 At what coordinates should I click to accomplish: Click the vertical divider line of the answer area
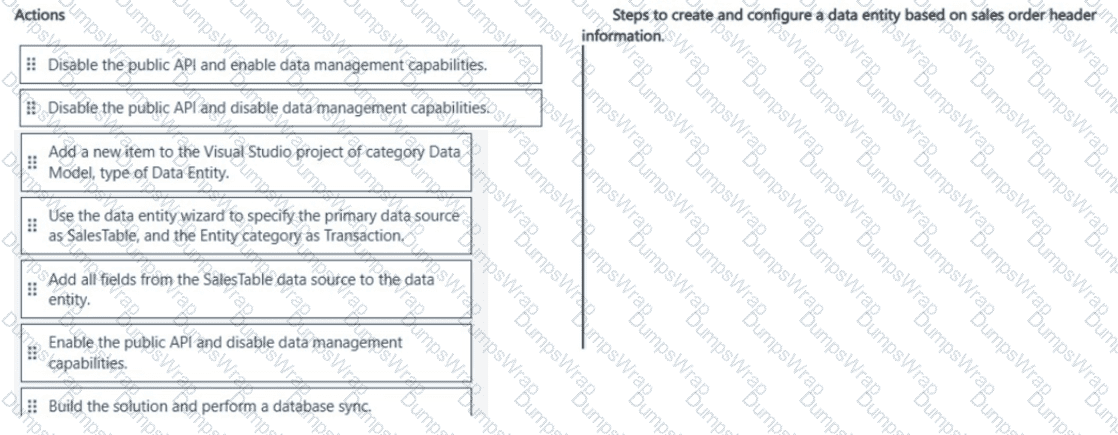[584, 196]
